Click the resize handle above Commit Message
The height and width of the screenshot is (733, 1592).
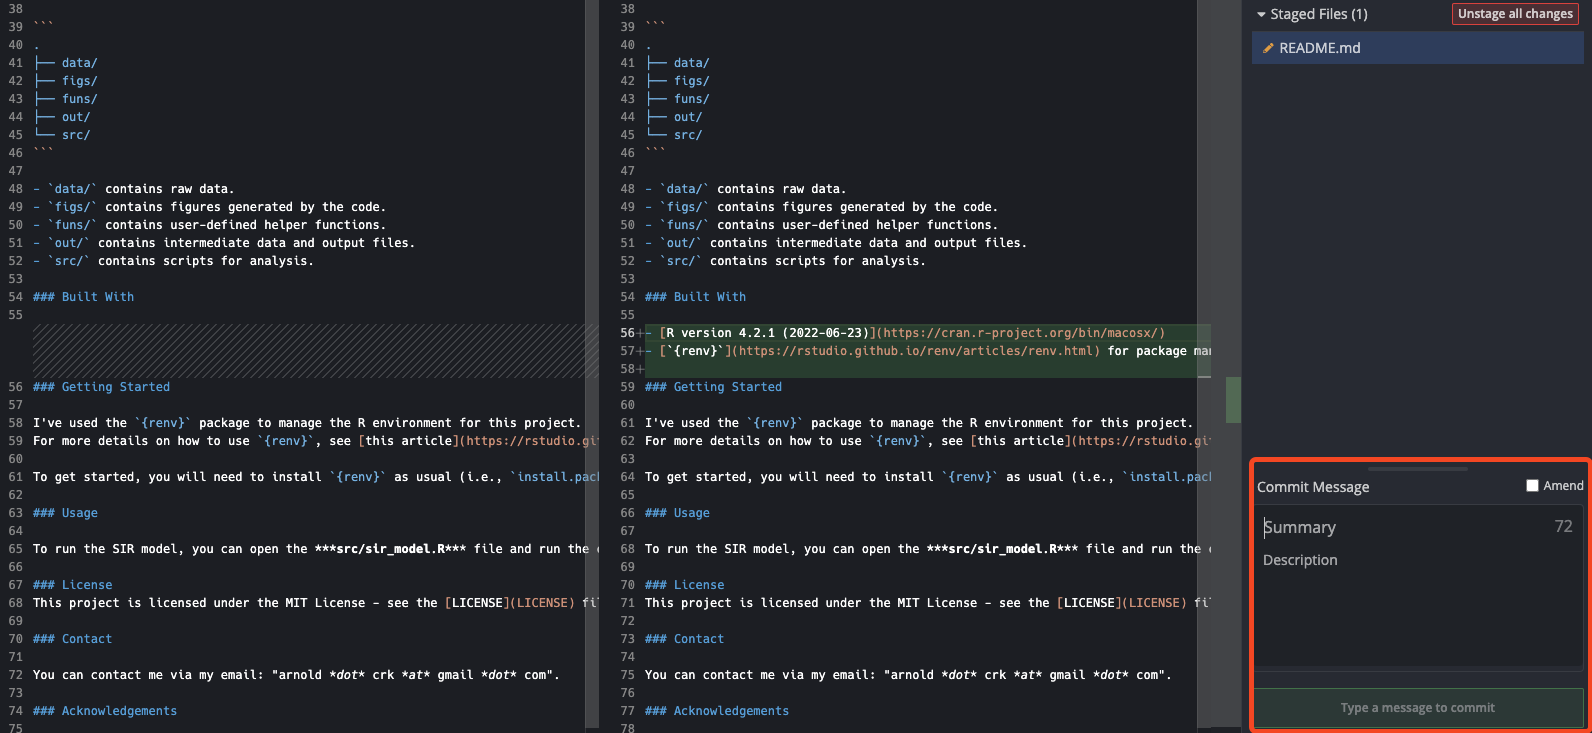(1417, 468)
